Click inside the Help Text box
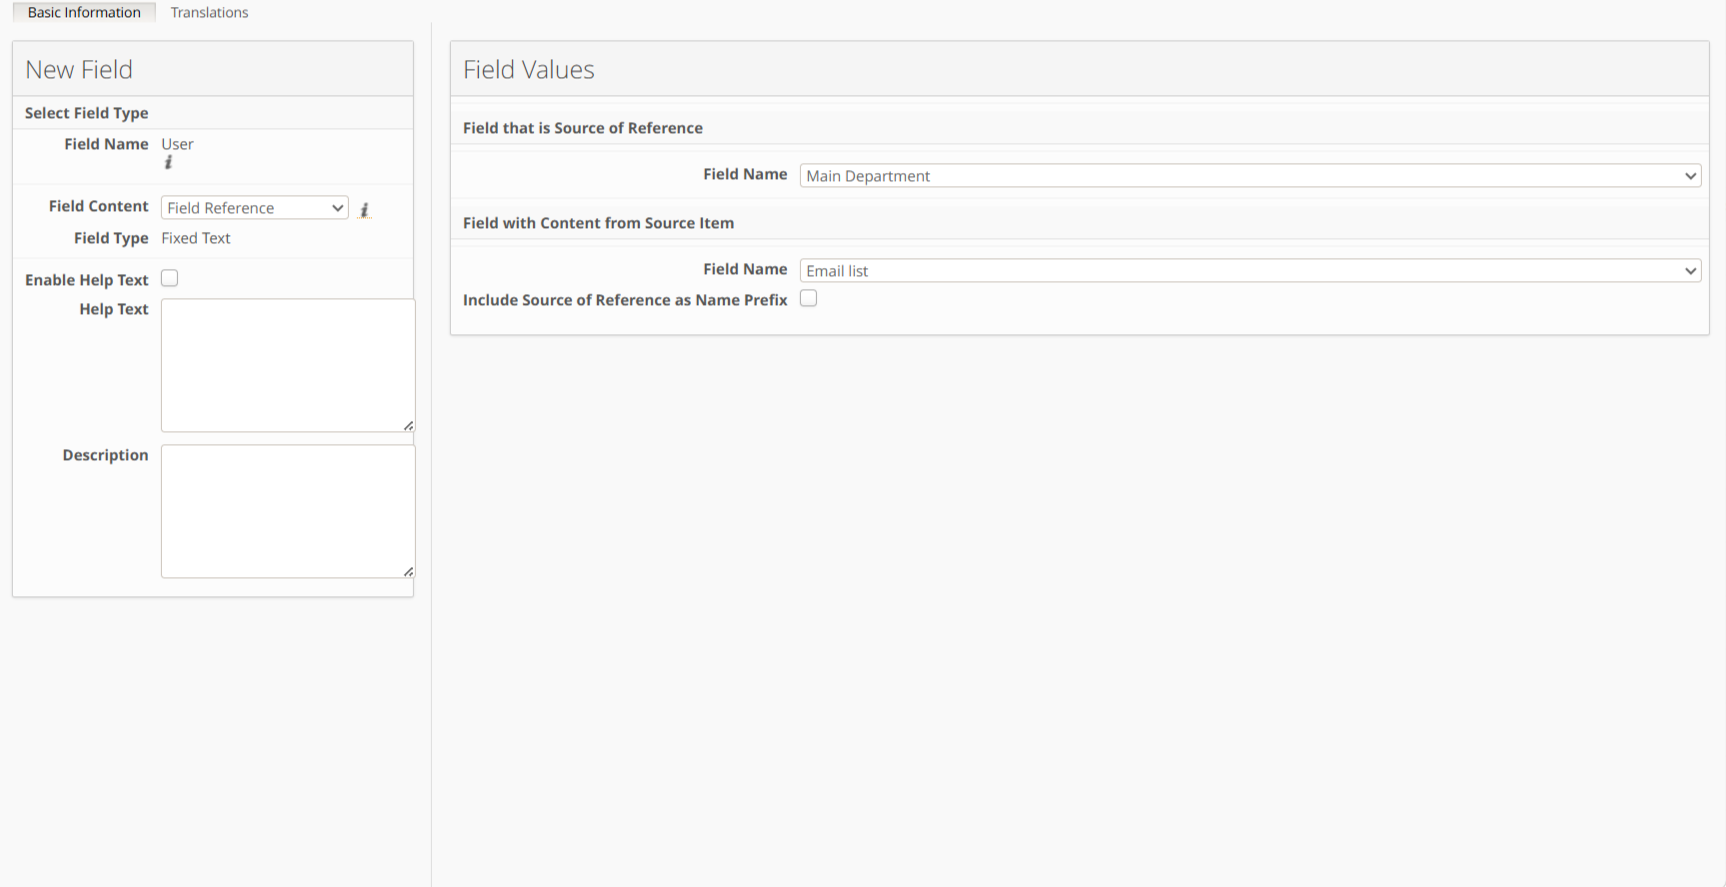 288,365
